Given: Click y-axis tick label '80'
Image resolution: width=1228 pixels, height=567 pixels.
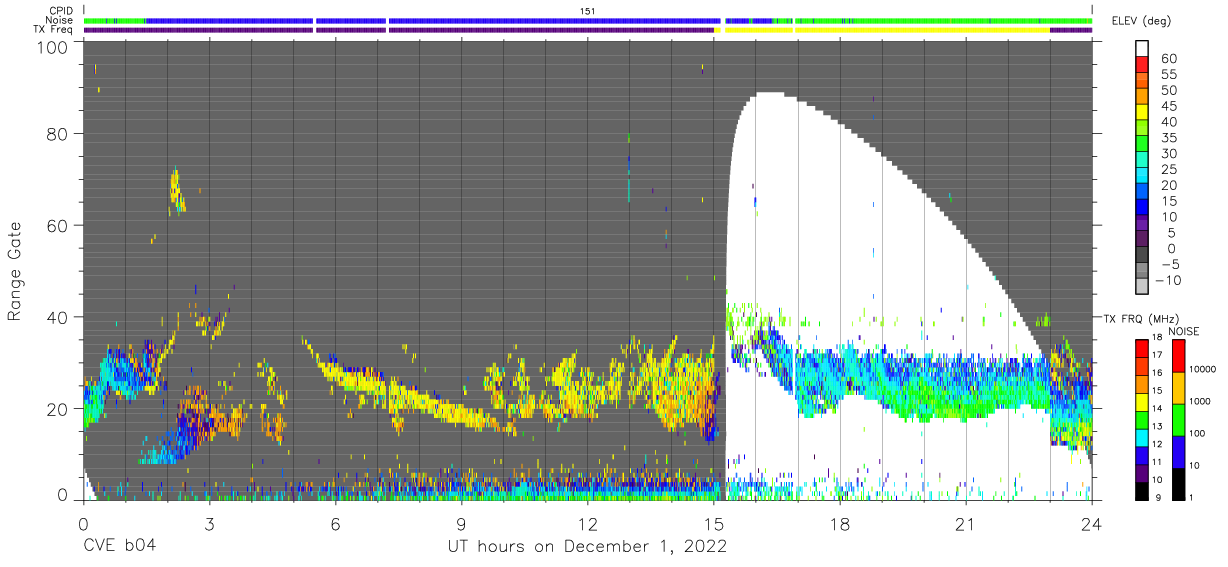Looking at the screenshot, I should pos(57,136).
